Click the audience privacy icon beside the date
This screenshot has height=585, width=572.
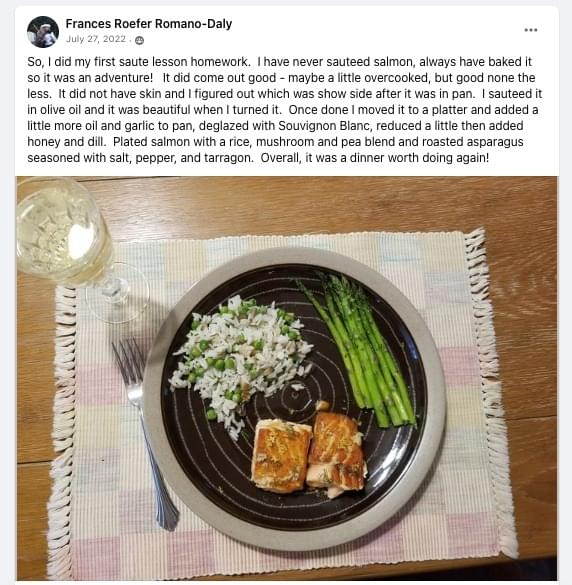click(x=140, y=40)
